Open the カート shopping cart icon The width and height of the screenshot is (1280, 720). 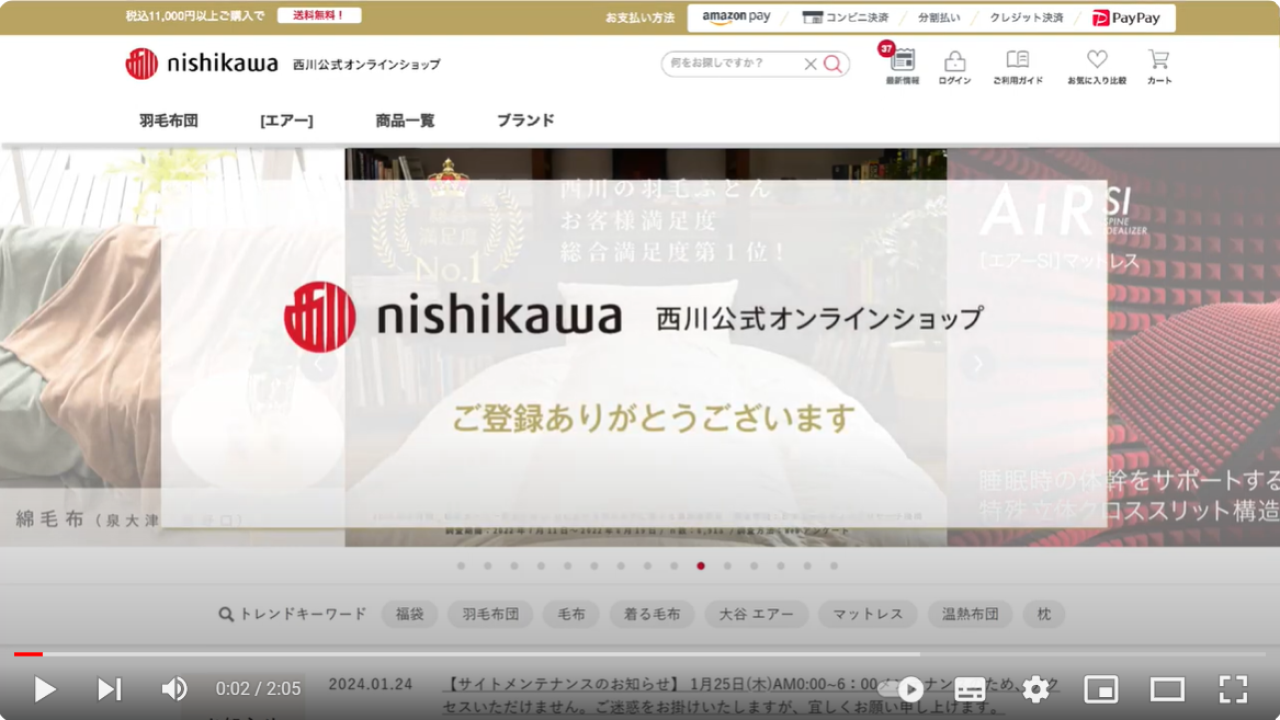(x=1159, y=67)
